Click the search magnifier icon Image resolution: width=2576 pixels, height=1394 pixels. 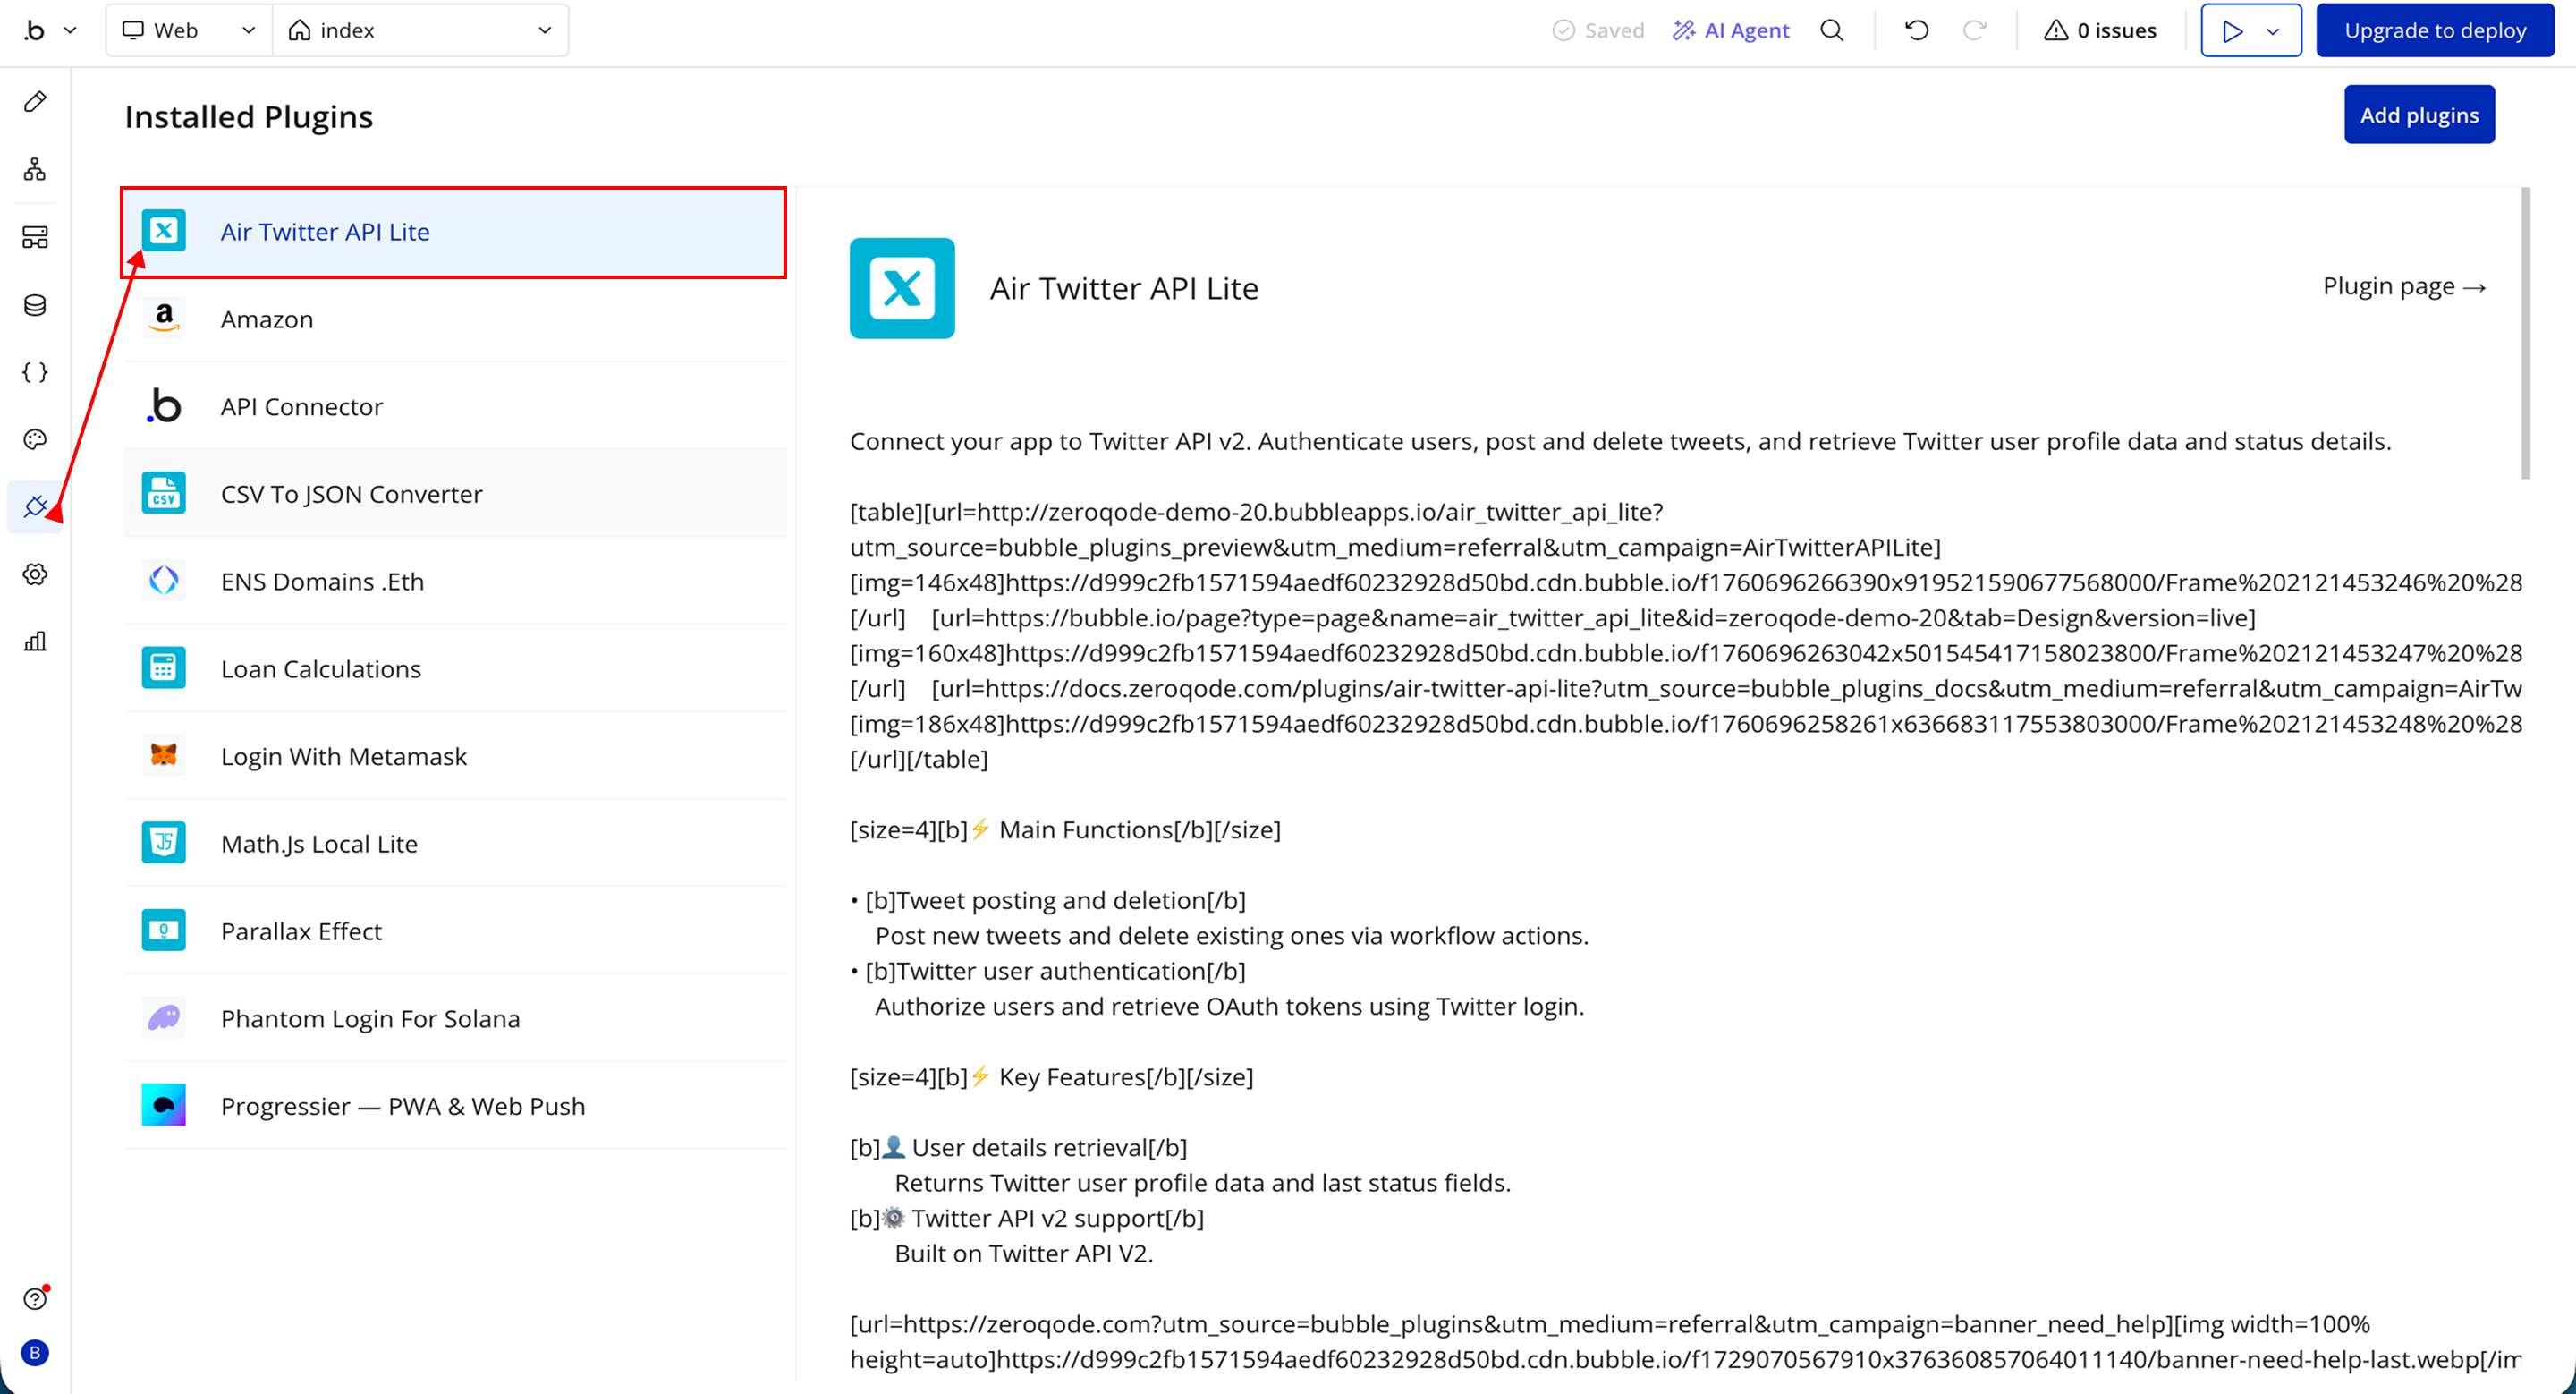click(x=1831, y=30)
